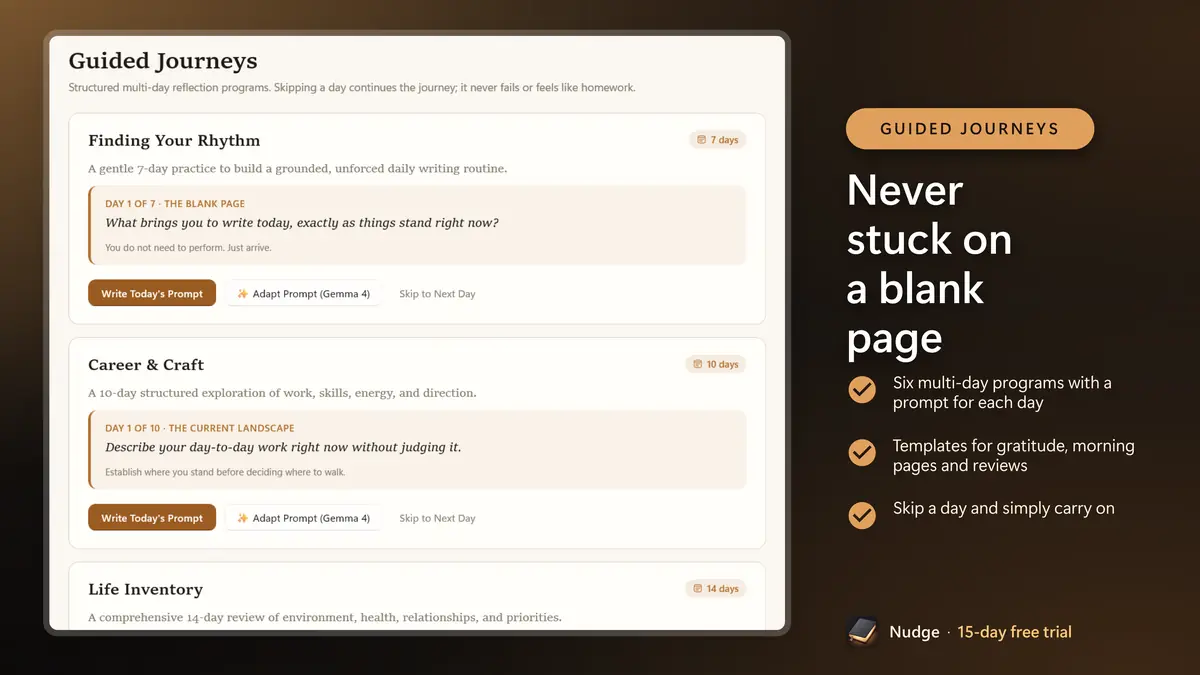Write Today's Prompt for Finding Your Rhythm
The image size is (1200, 675).
152,294
